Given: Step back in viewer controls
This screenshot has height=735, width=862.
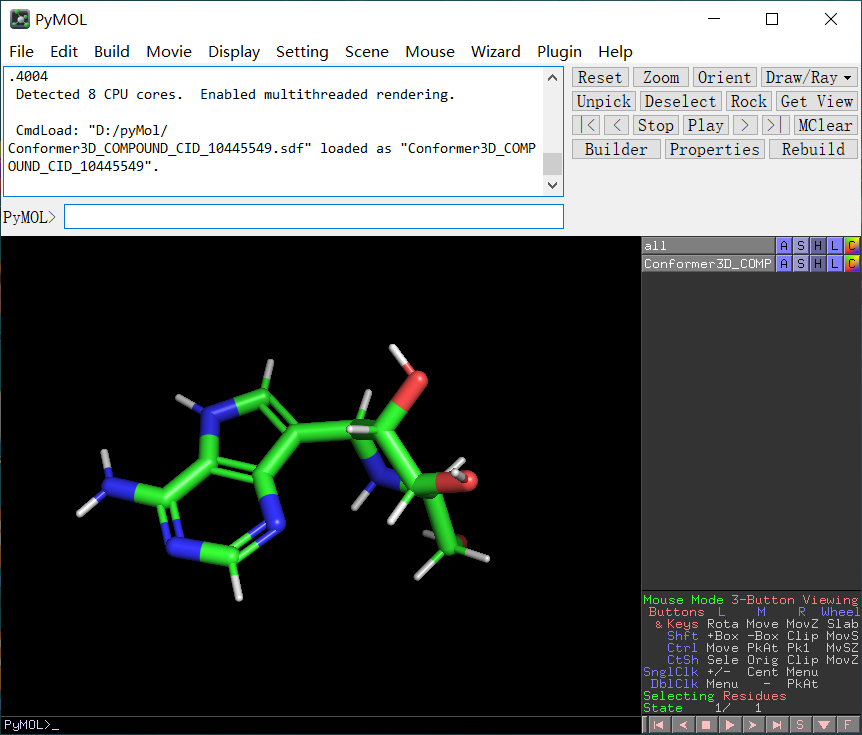Looking at the screenshot, I should point(682,725).
